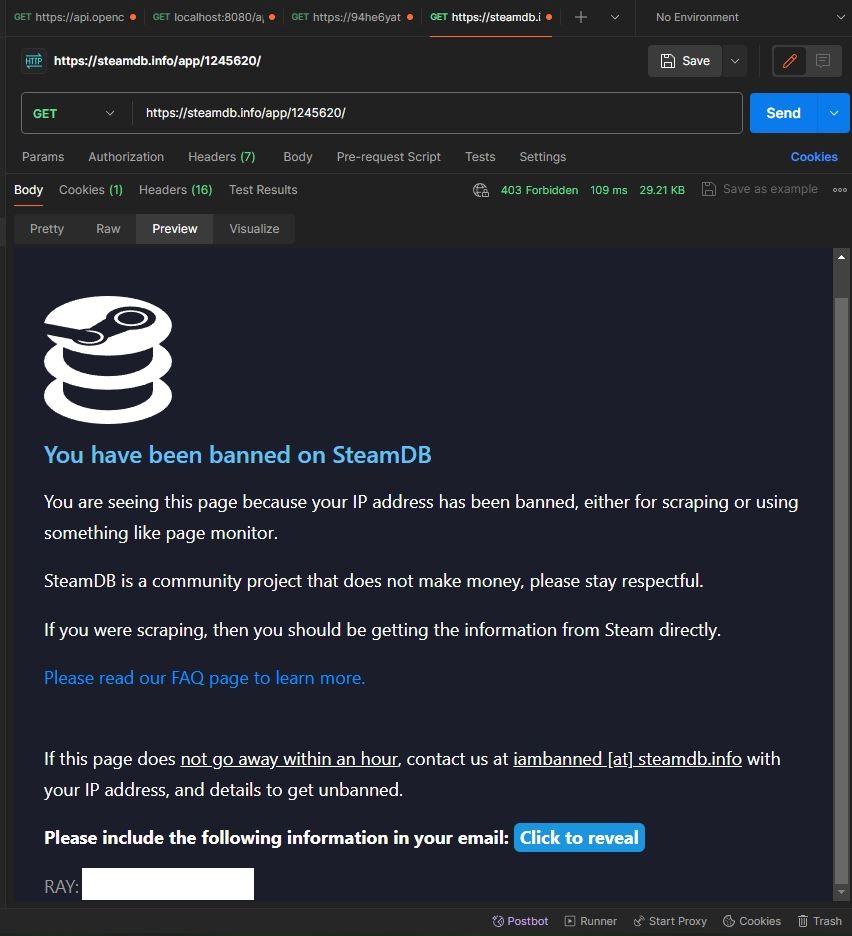
Task: Open the api.openc request tab
Action: pos(75,17)
